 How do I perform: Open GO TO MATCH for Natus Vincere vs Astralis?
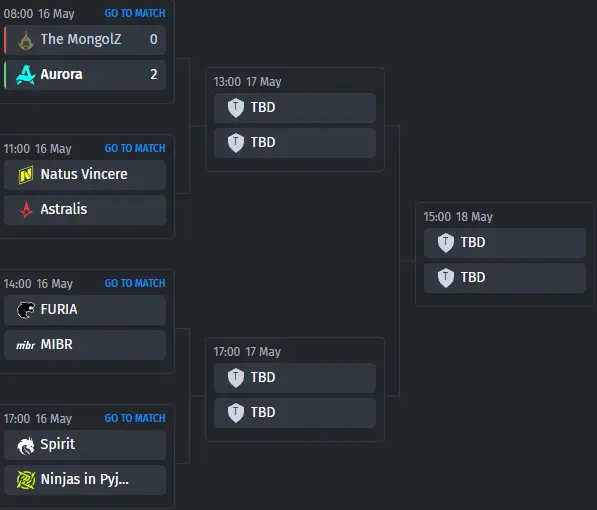[135, 148]
